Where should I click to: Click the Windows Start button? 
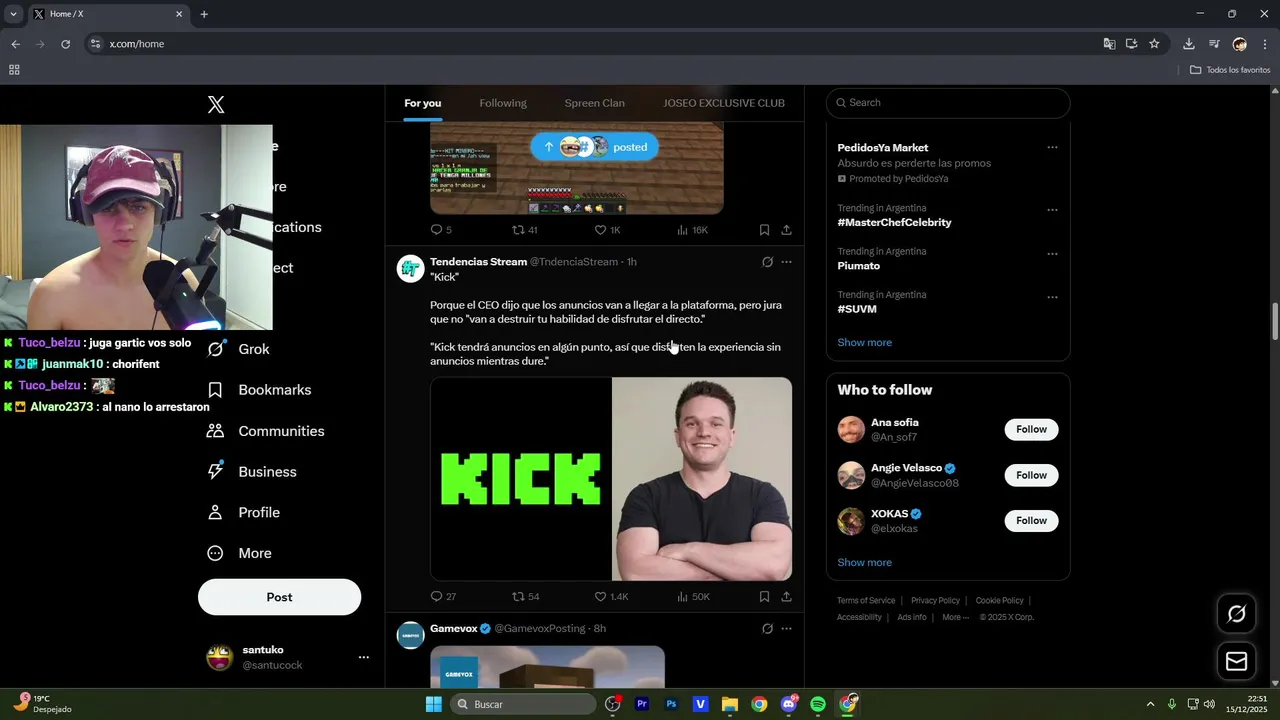(x=434, y=704)
